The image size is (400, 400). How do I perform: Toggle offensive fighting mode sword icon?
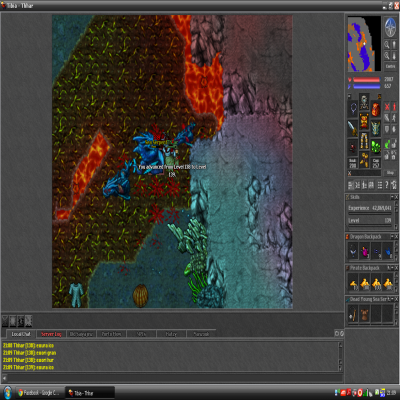387,118
